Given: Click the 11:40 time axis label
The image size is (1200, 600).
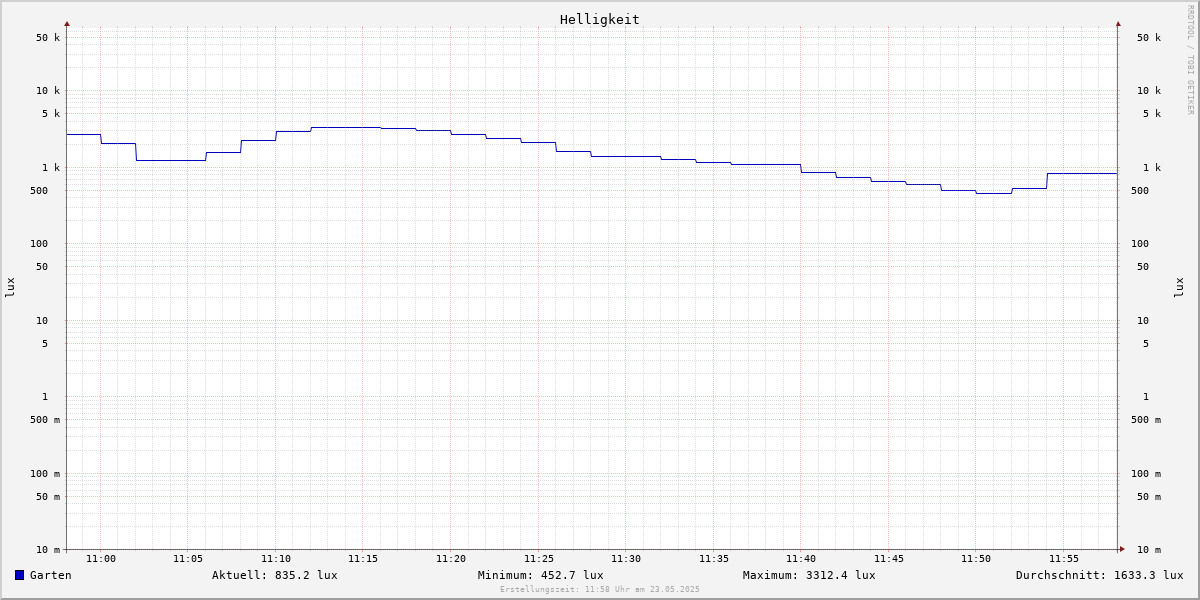Looking at the screenshot, I should (801, 559).
